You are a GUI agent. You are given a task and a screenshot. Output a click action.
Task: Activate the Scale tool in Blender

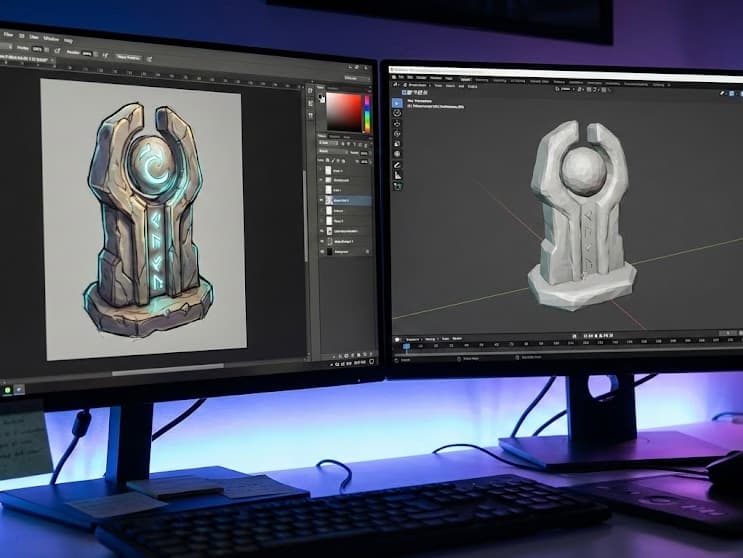397,145
